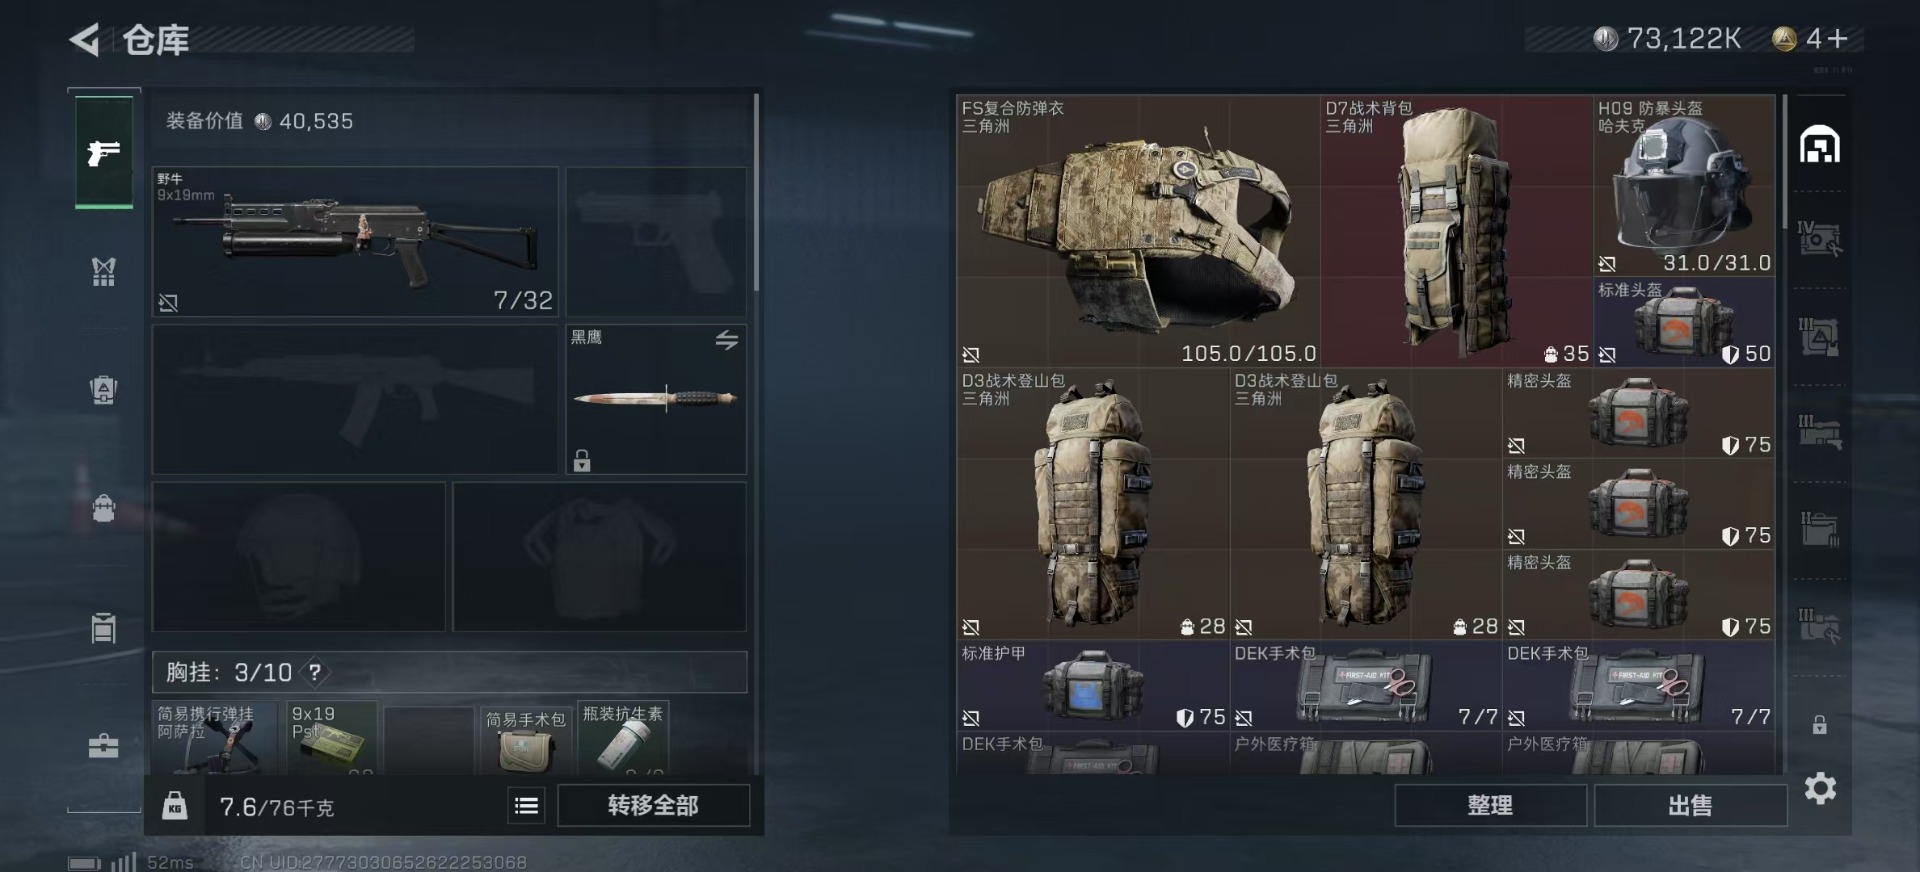Select the D7战术背包 backpack item
1920x872 pixels.
[1456, 231]
